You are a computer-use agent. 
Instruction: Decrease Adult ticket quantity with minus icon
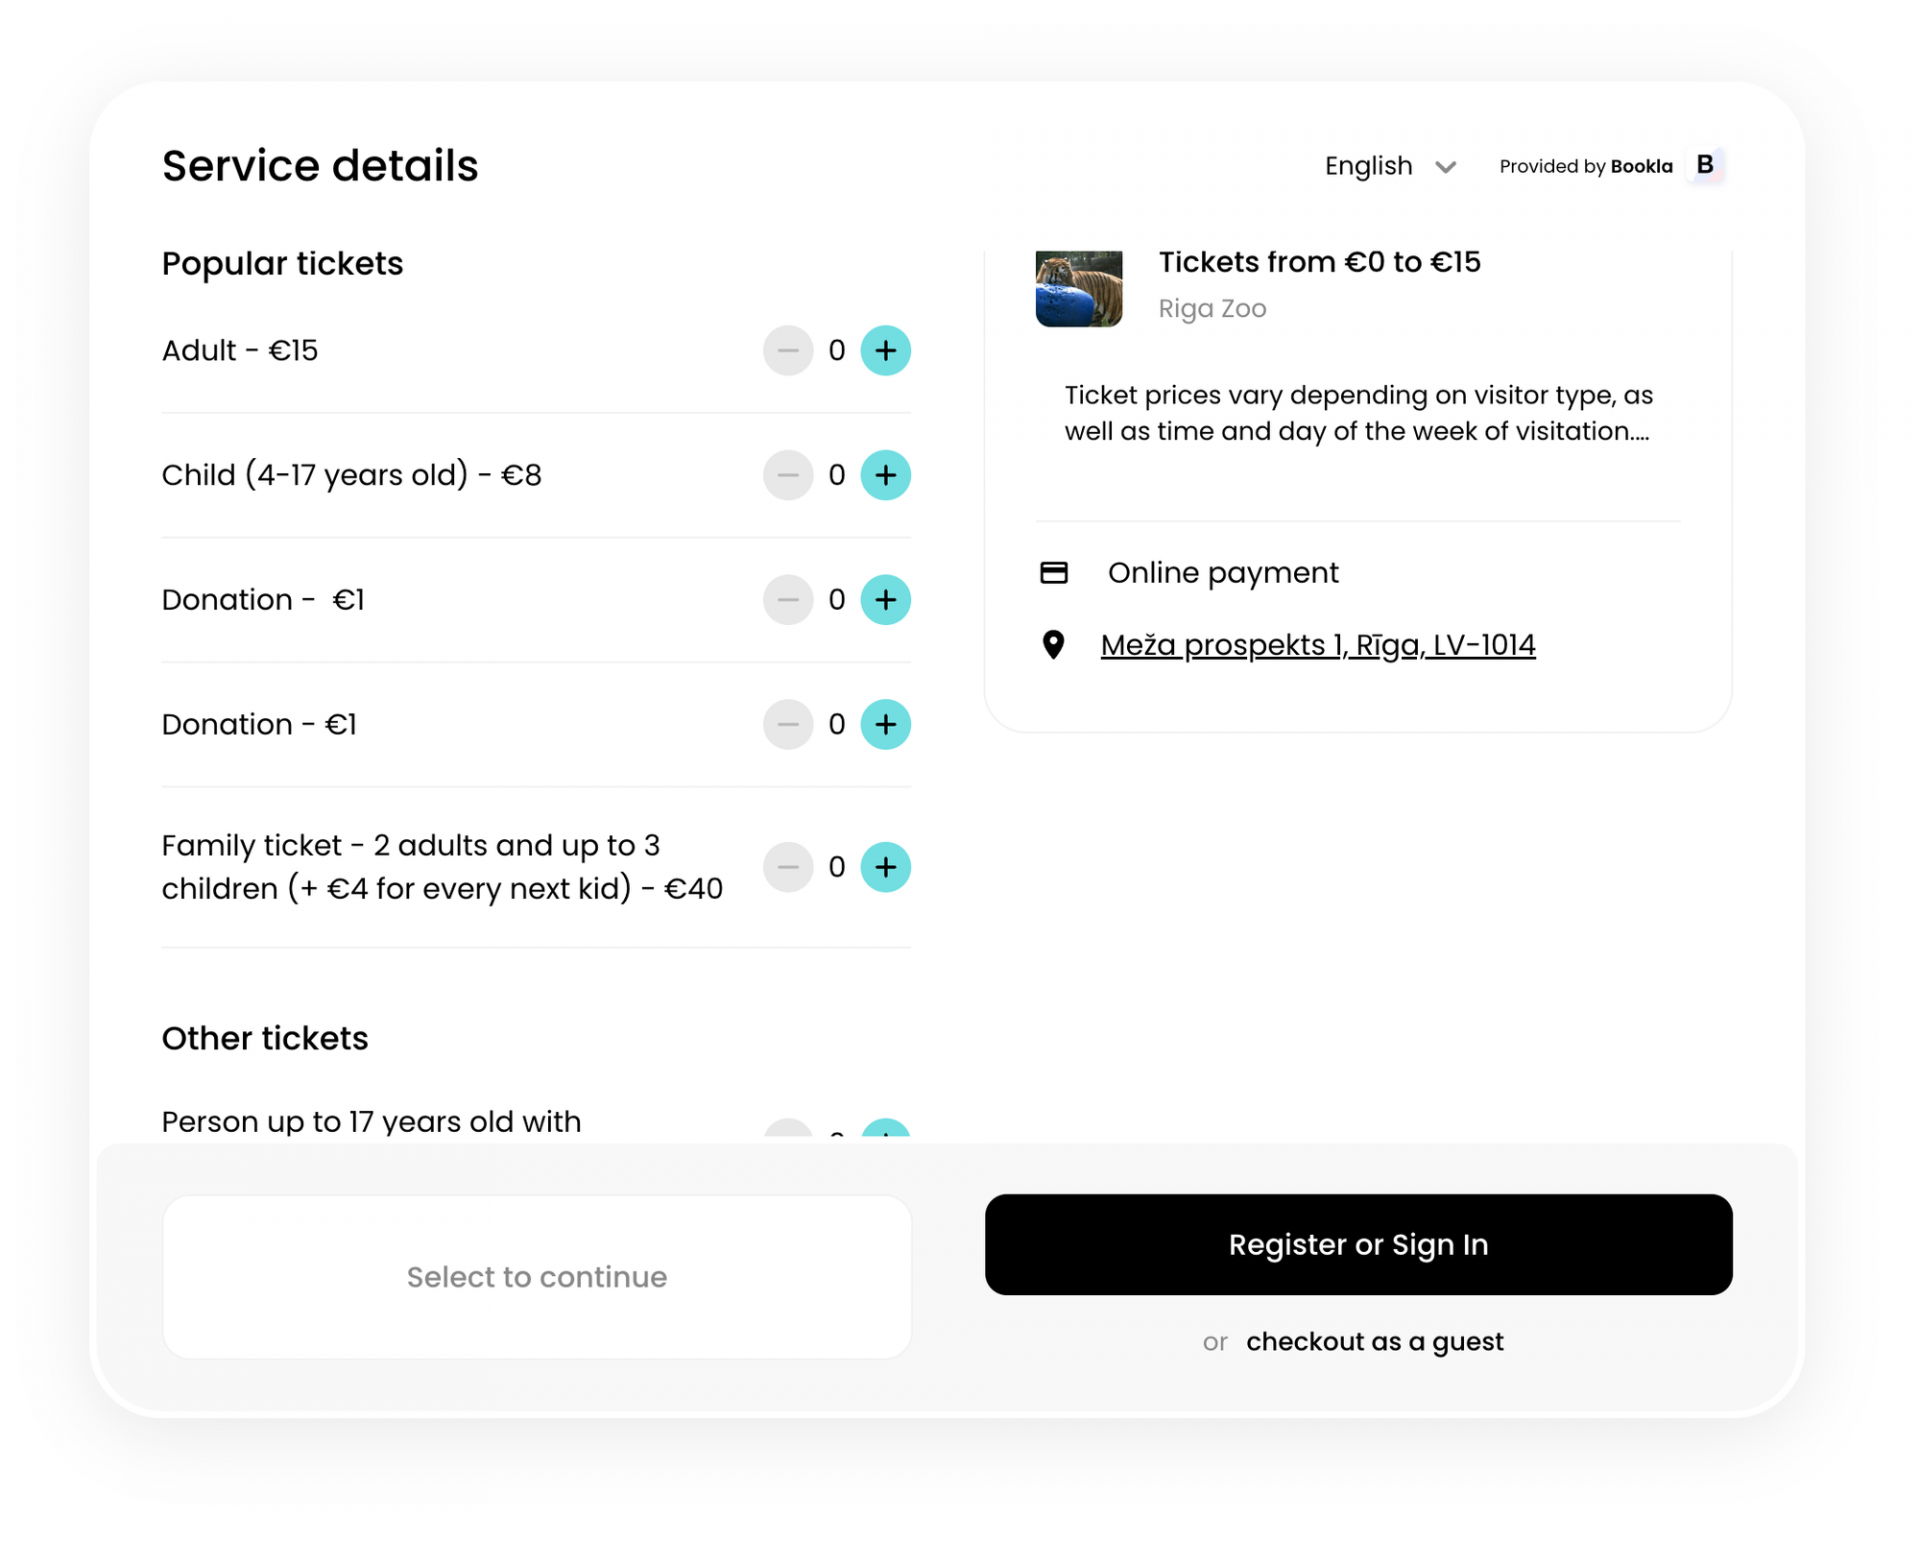coord(789,350)
